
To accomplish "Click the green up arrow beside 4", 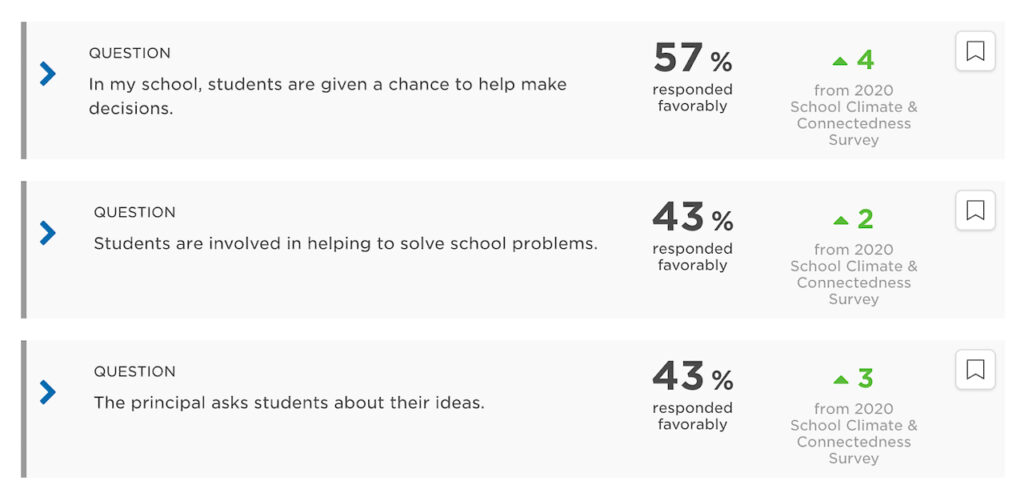I will coord(840,61).
